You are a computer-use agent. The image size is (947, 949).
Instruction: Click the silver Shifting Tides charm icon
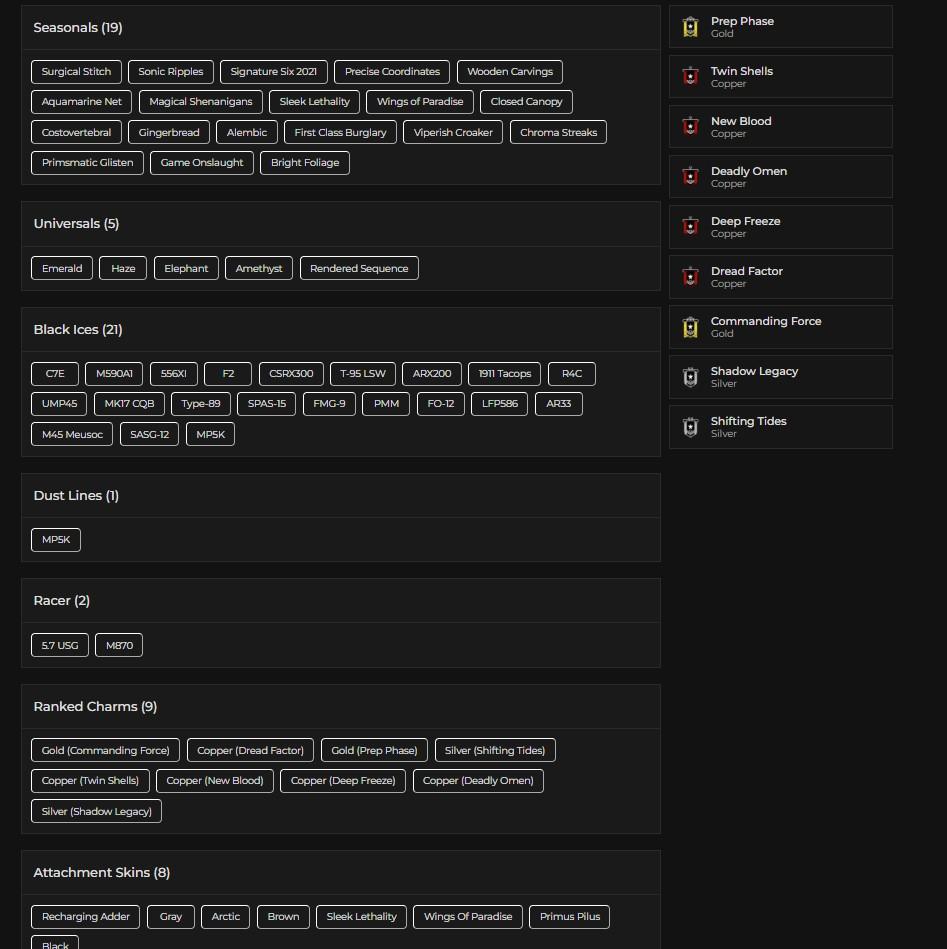pos(690,427)
